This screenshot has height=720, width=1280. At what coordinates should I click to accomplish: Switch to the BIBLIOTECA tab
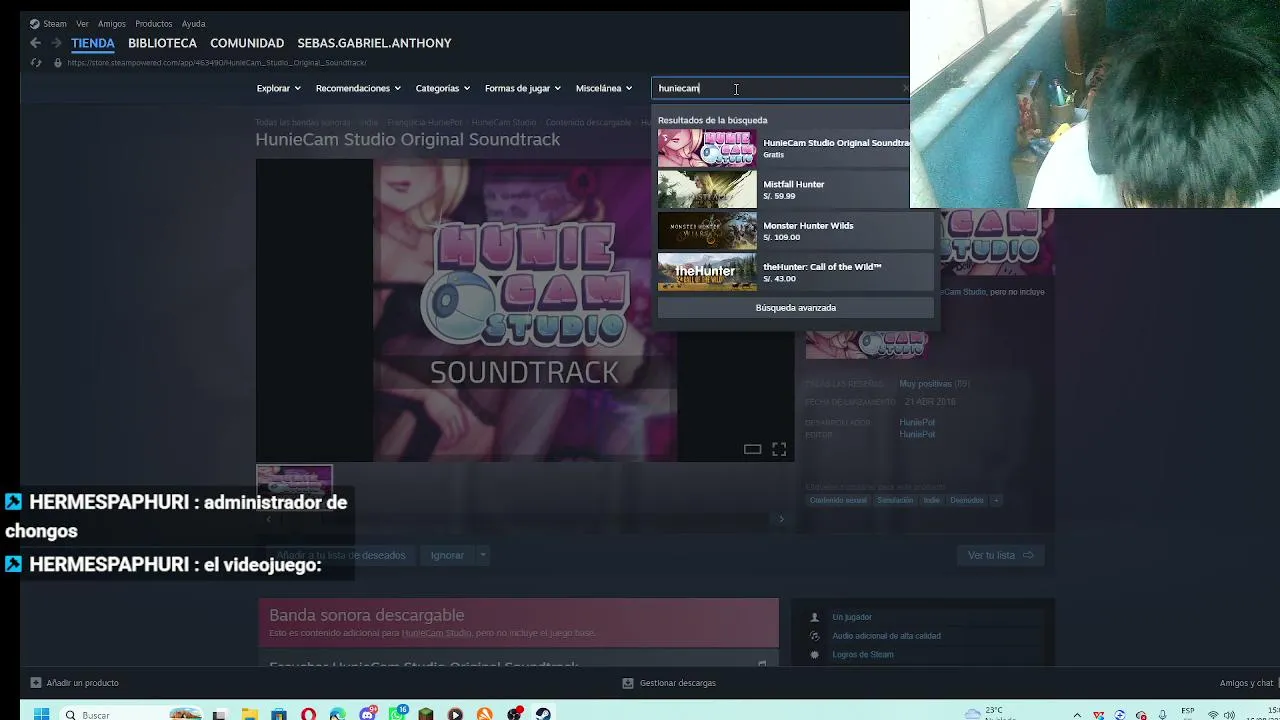point(162,43)
